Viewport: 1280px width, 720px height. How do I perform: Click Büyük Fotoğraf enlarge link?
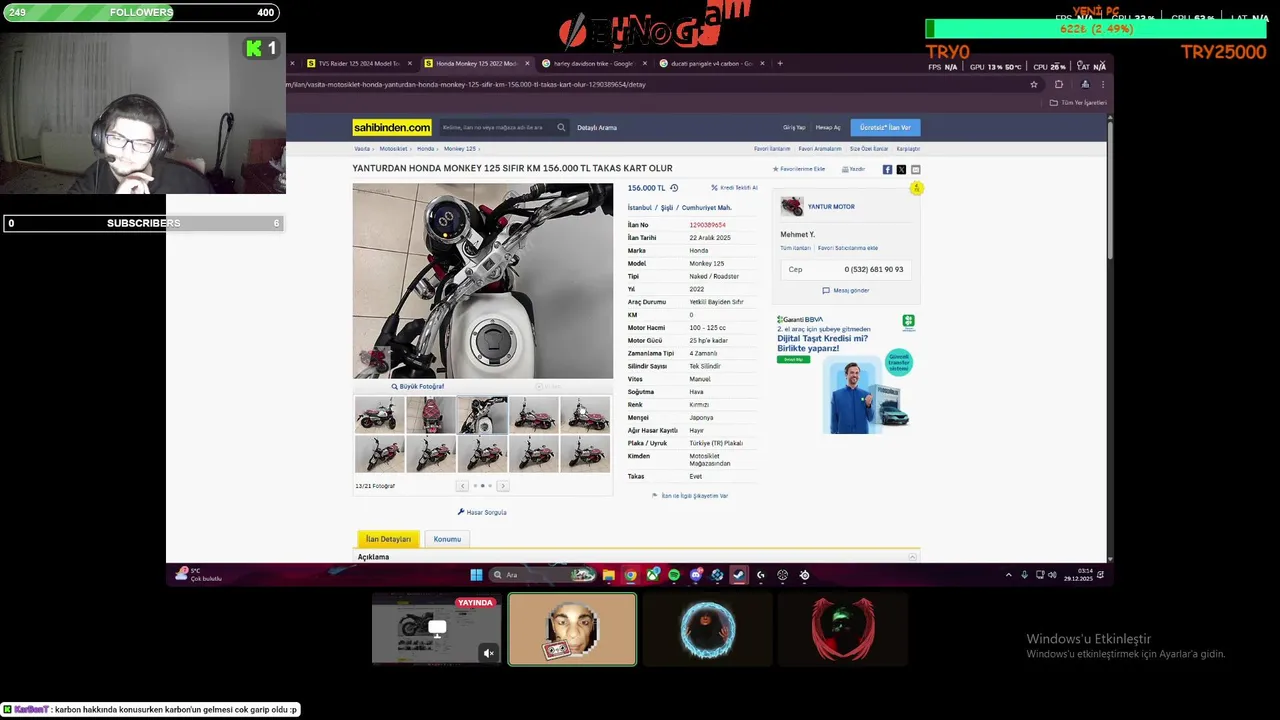[418, 386]
